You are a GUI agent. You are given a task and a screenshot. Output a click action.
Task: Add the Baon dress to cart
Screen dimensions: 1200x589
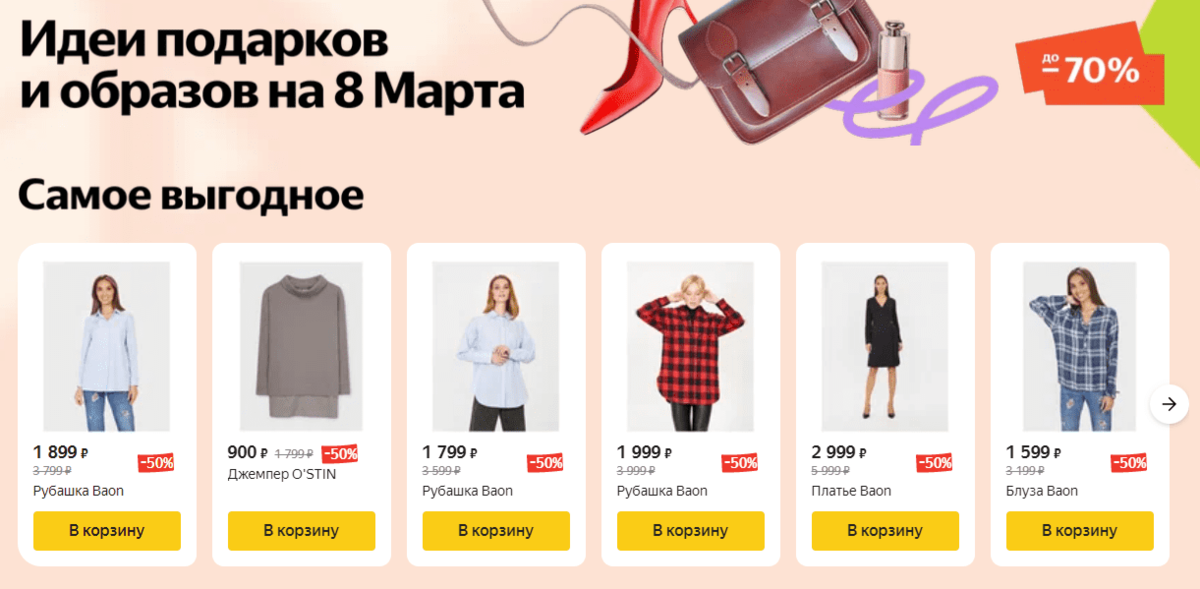coord(885,530)
